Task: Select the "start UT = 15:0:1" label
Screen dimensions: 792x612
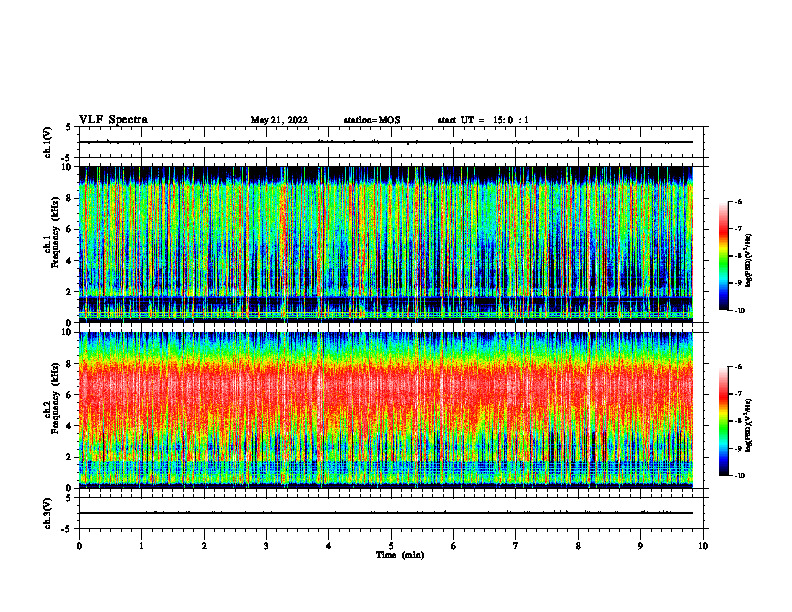Action: coord(483,120)
